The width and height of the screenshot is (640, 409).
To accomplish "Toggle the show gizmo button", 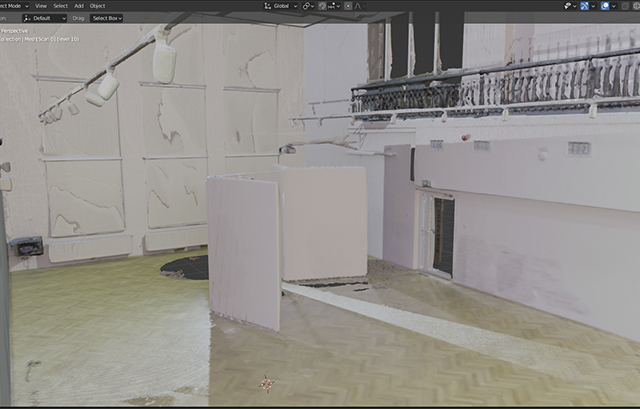I will click(x=584, y=5).
